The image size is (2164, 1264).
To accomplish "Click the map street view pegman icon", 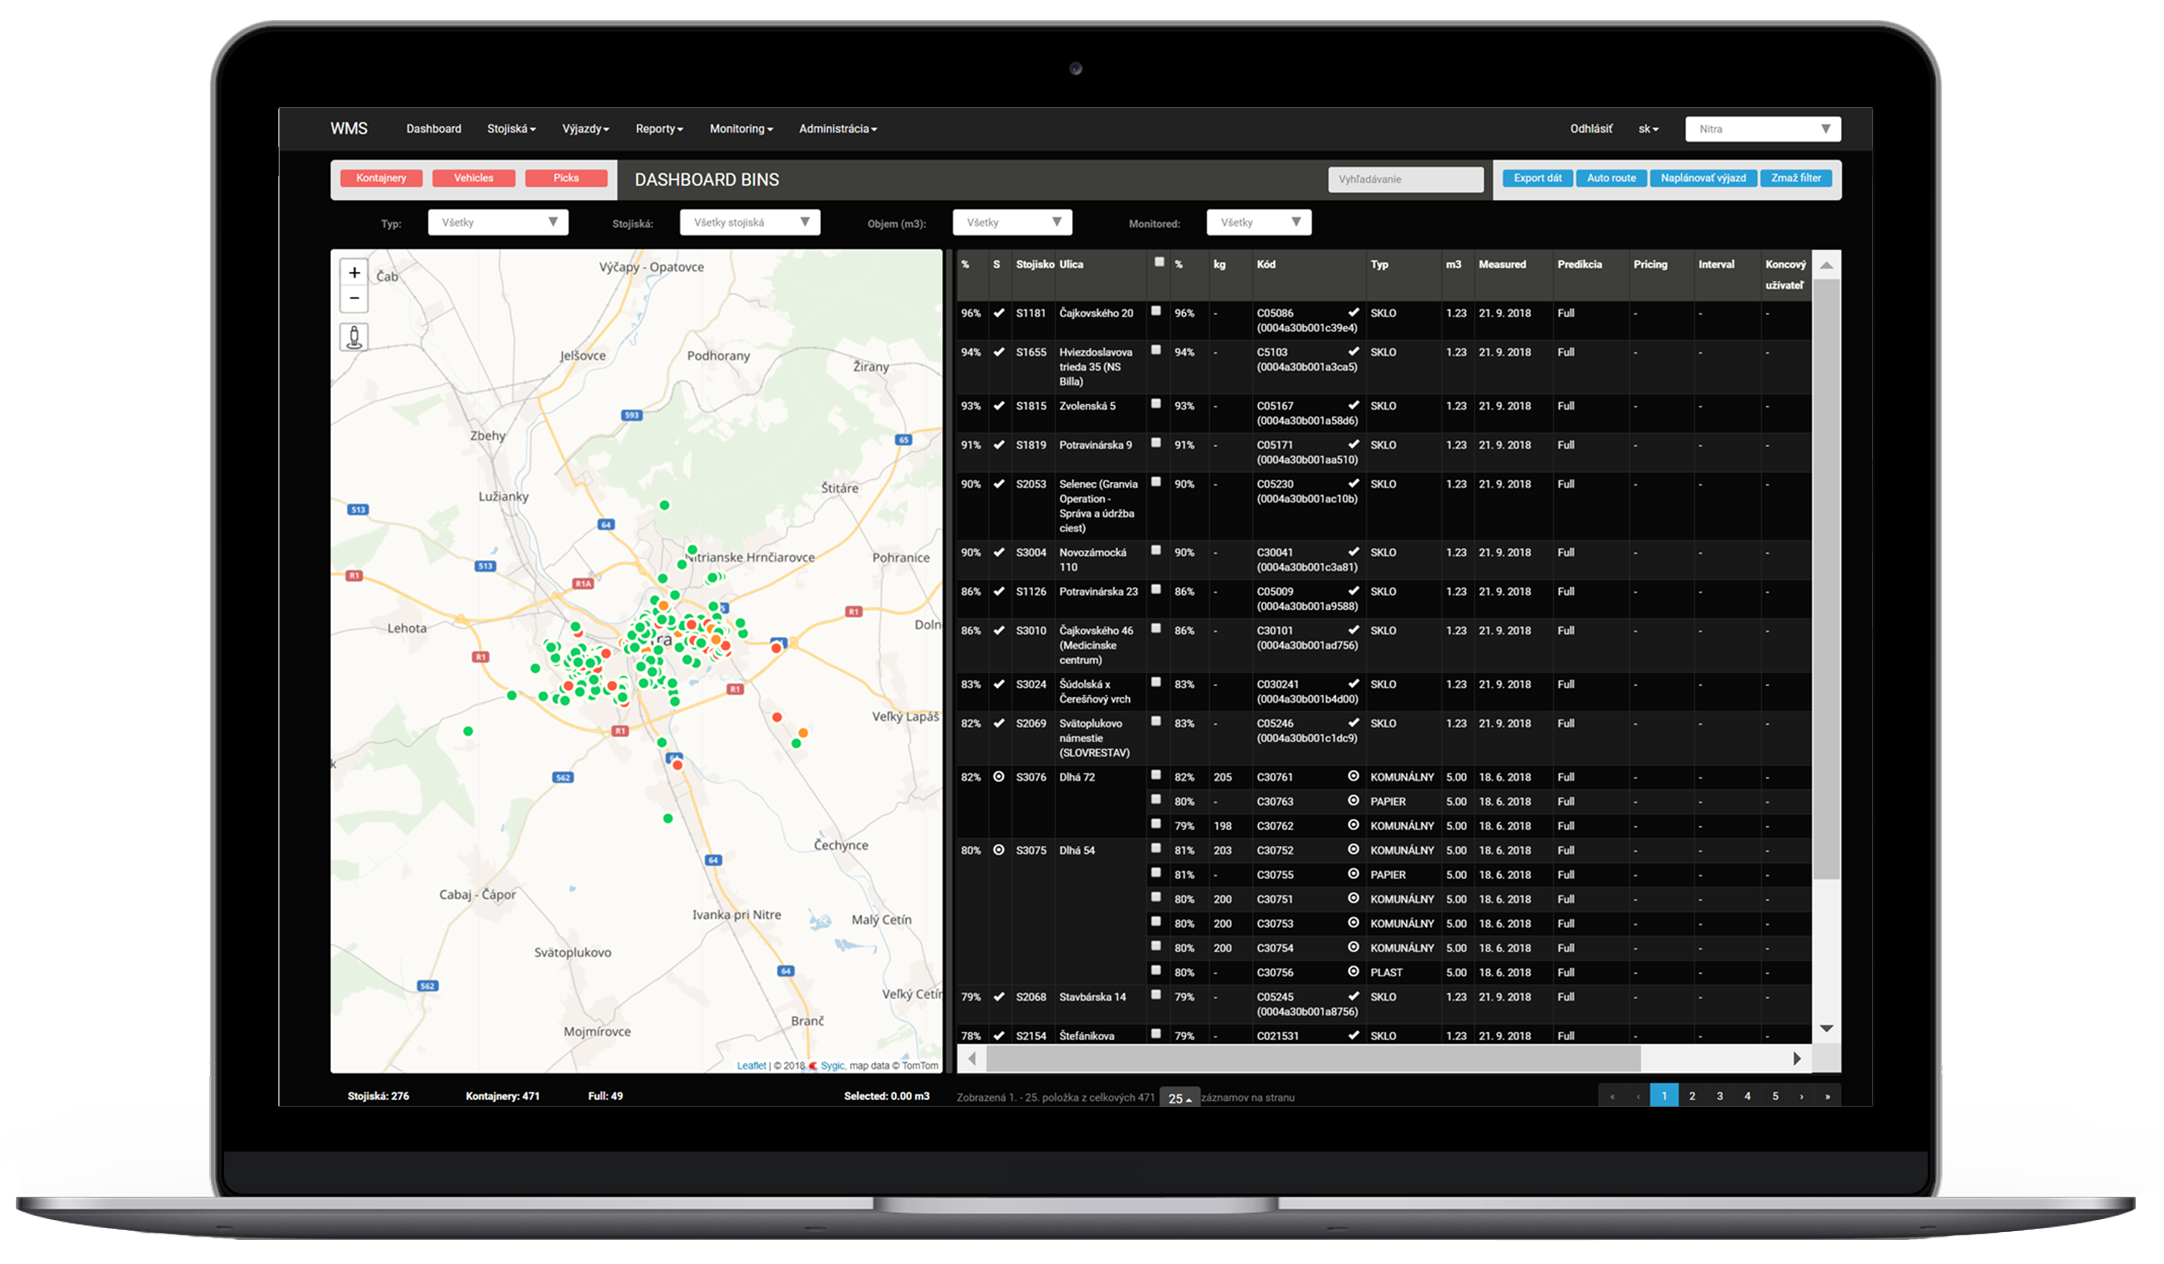I will [354, 337].
